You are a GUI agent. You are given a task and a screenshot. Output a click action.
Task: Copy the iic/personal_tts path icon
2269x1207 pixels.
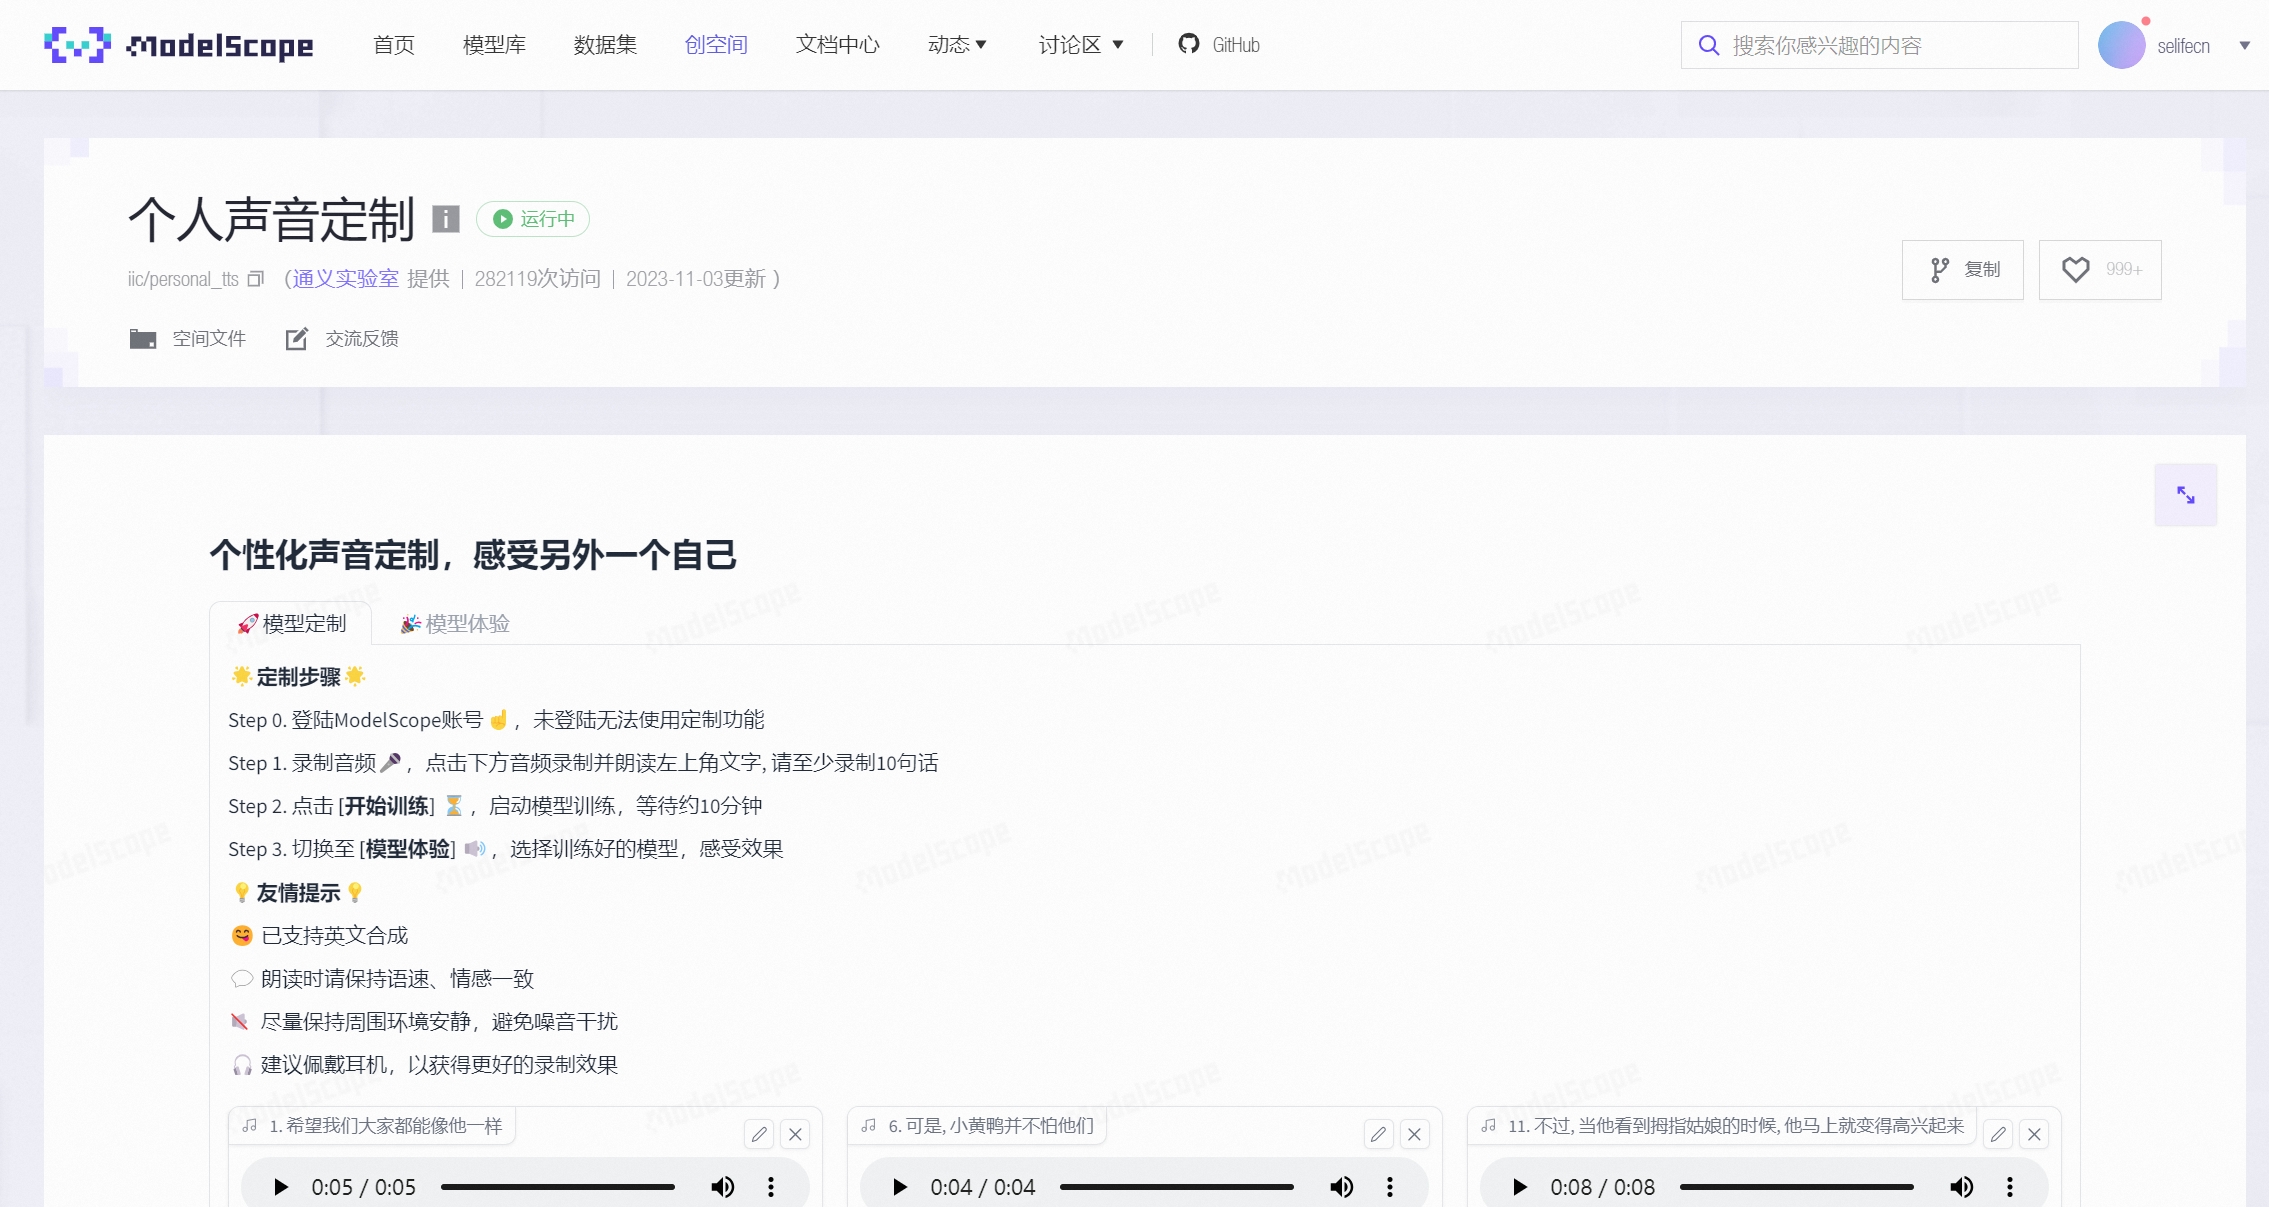(x=256, y=279)
